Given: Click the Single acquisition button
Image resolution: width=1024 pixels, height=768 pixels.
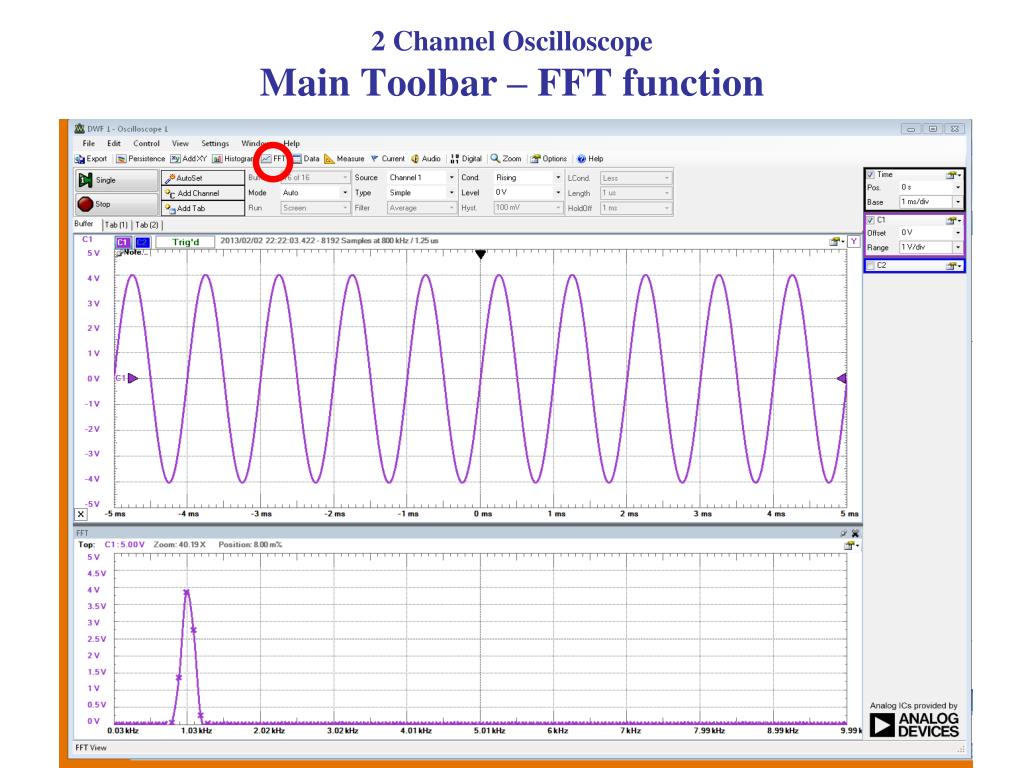Looking at the screenshot, I should [x=116, y=180].
